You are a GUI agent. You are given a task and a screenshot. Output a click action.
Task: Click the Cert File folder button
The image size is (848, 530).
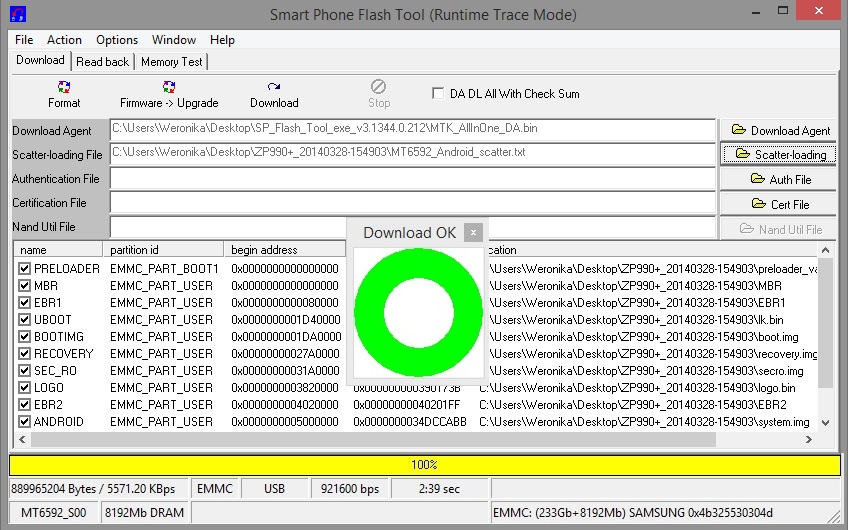(780, 204)
